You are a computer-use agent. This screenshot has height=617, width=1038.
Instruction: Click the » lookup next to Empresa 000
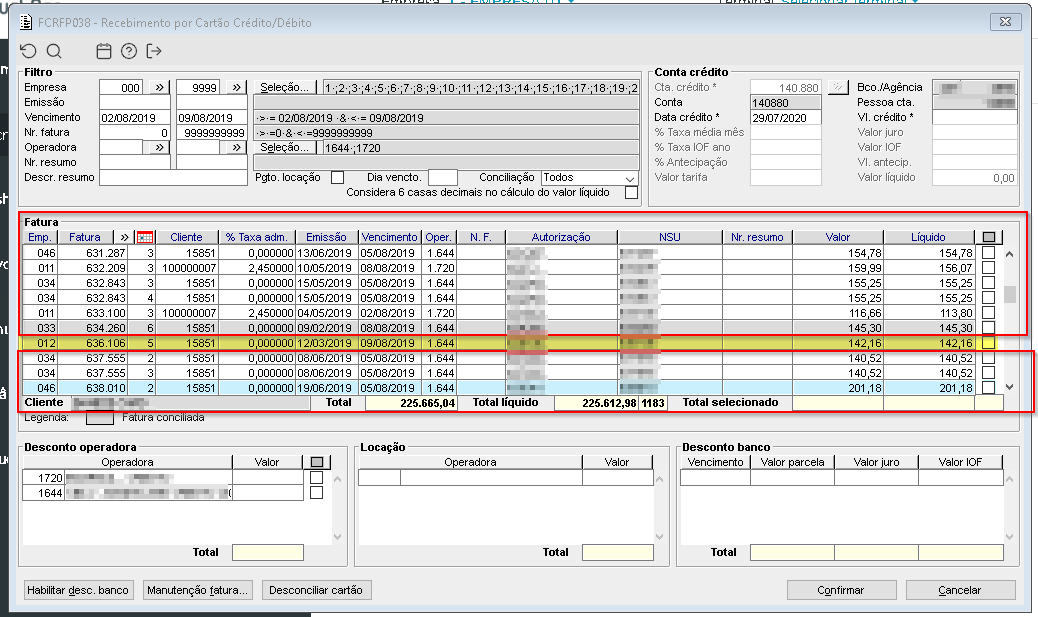pos(157,88)
